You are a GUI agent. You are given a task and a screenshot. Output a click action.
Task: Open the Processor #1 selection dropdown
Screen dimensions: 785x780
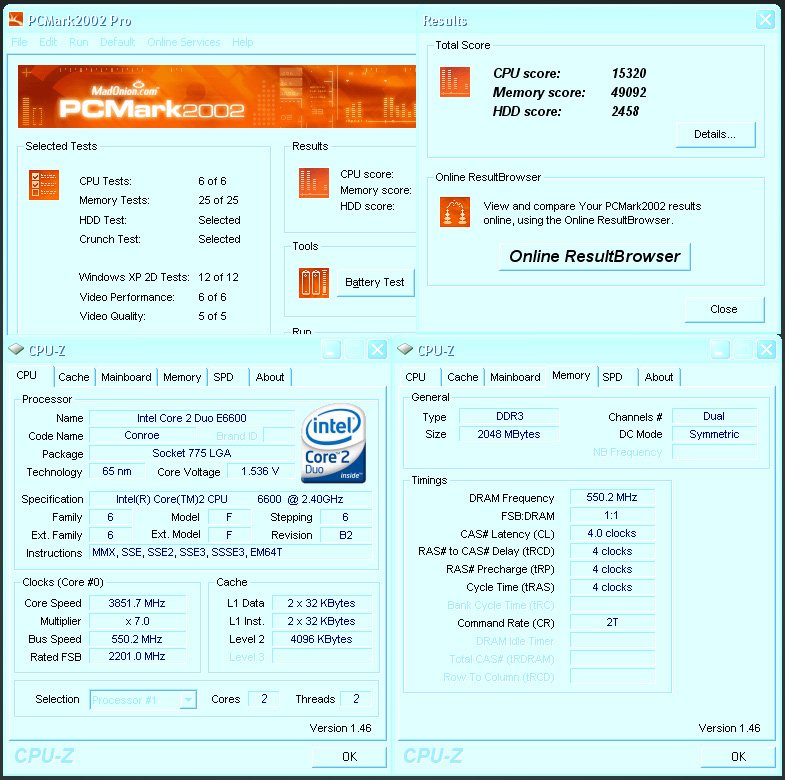(x=143, y=700)
